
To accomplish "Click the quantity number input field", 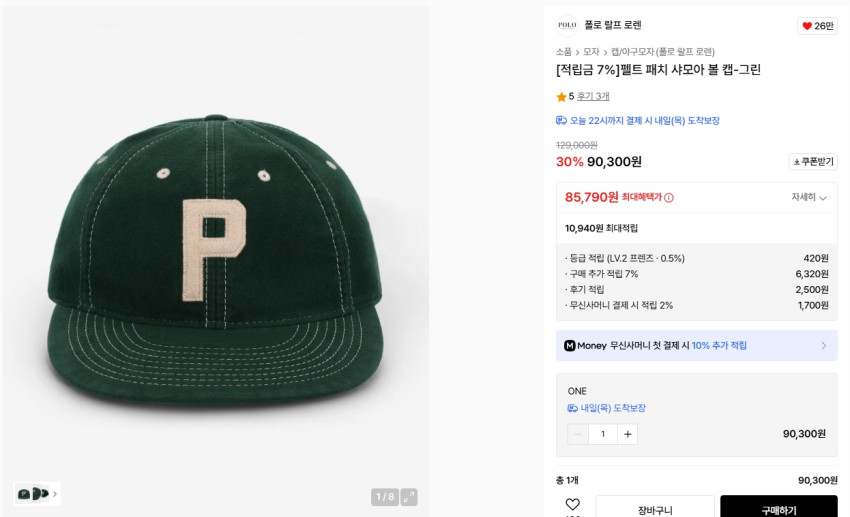I will (x=602, y=434).
